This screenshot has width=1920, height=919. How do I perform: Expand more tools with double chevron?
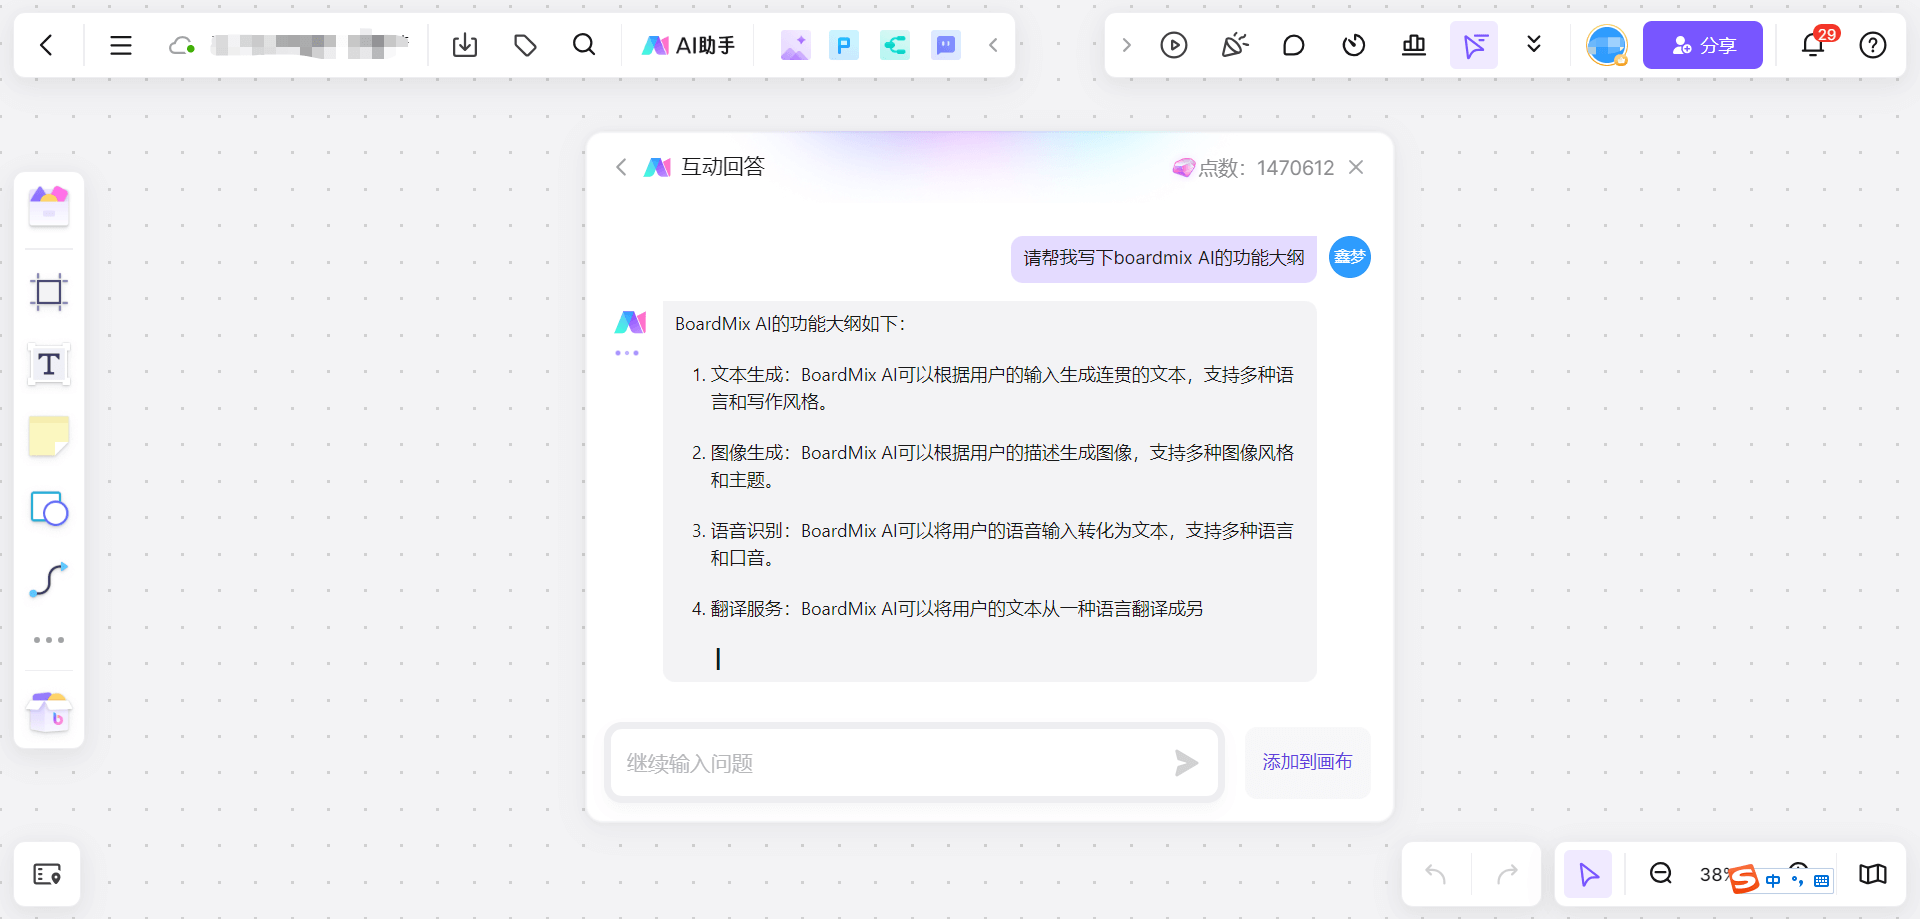(x=1534, y=45)
